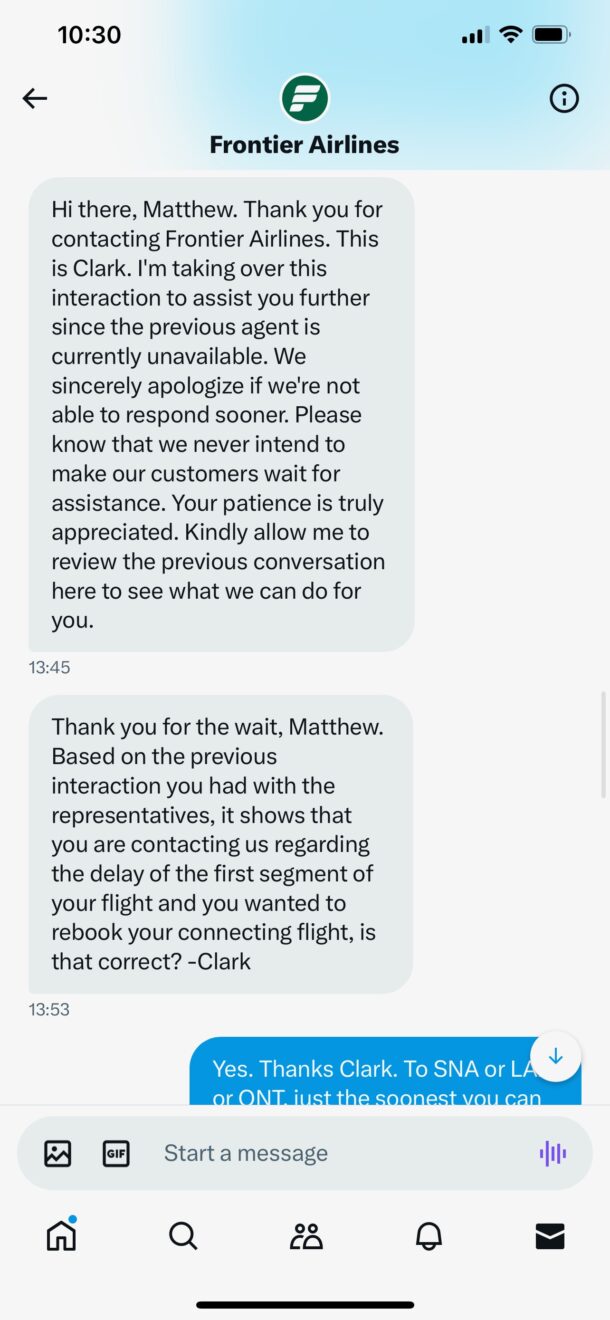Tap the Frontier Airlines profile avatar
Screen dimensions: 610x1320
coord(305,98)
